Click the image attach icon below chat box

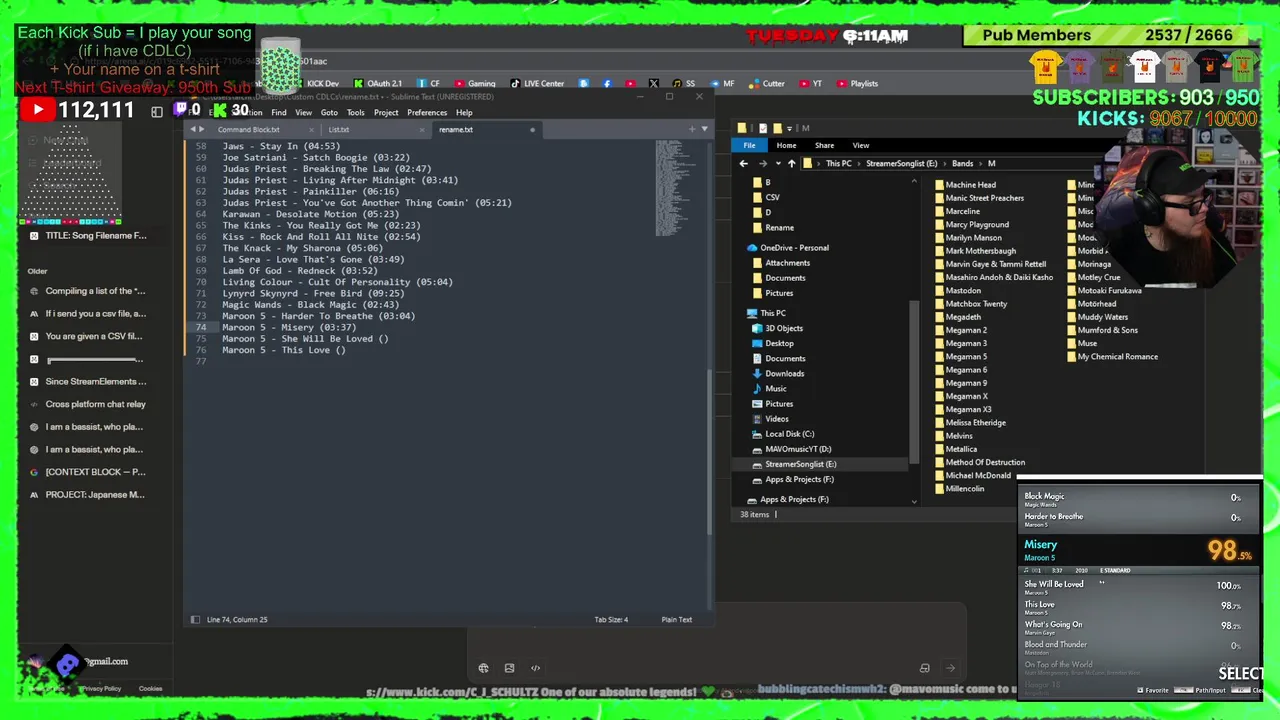pyautogui.click(x=509, y=668)
